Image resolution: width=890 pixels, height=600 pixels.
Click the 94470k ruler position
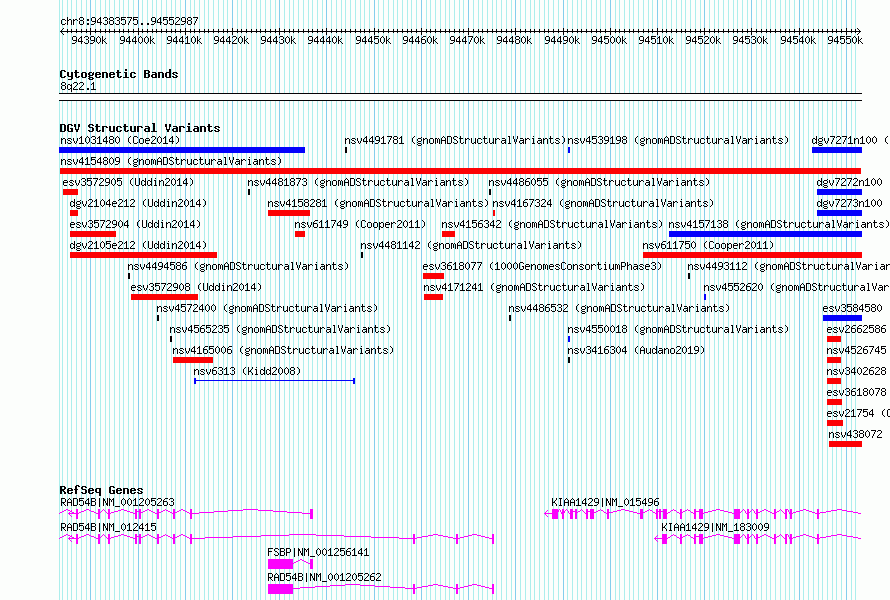[x=467, y=40]
